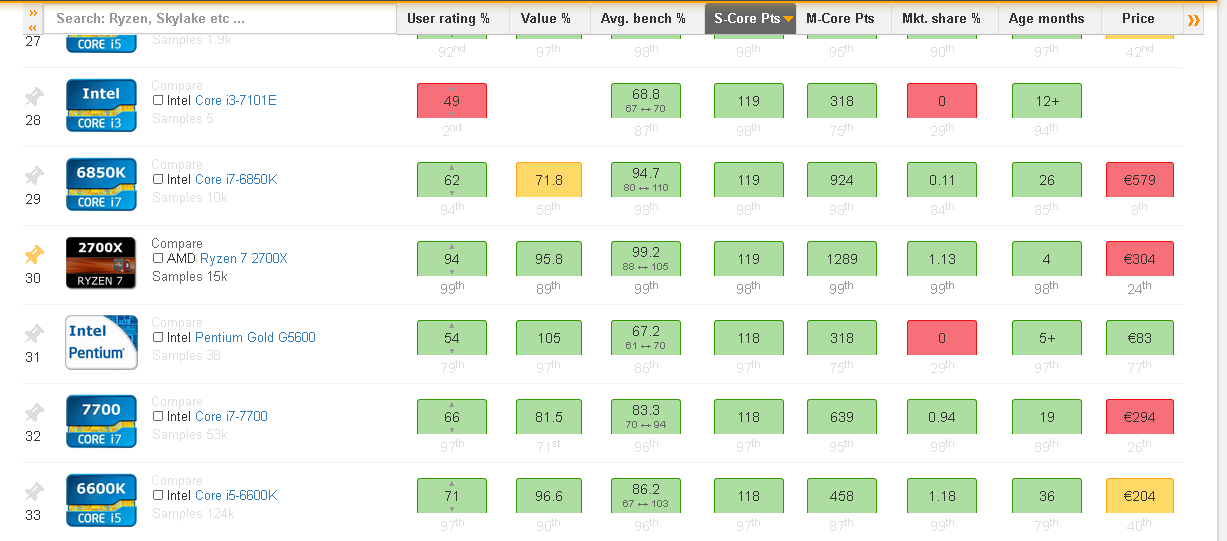
Task: Open the Core i7-6850K link
Action: coord(236,180)
